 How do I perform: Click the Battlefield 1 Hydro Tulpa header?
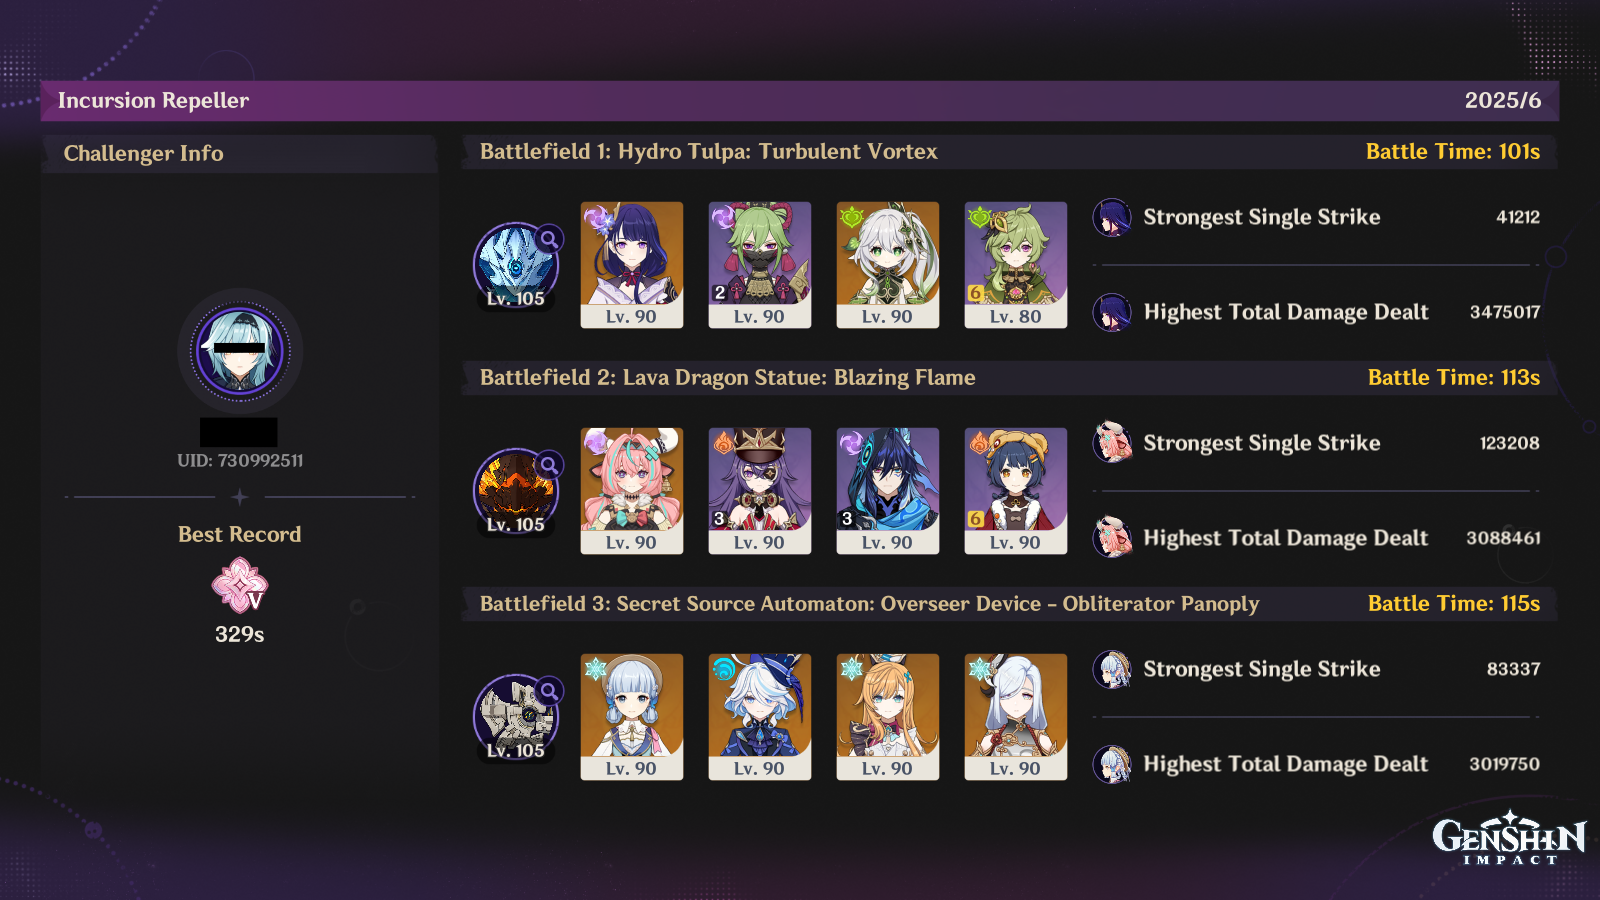point(1010,152)
